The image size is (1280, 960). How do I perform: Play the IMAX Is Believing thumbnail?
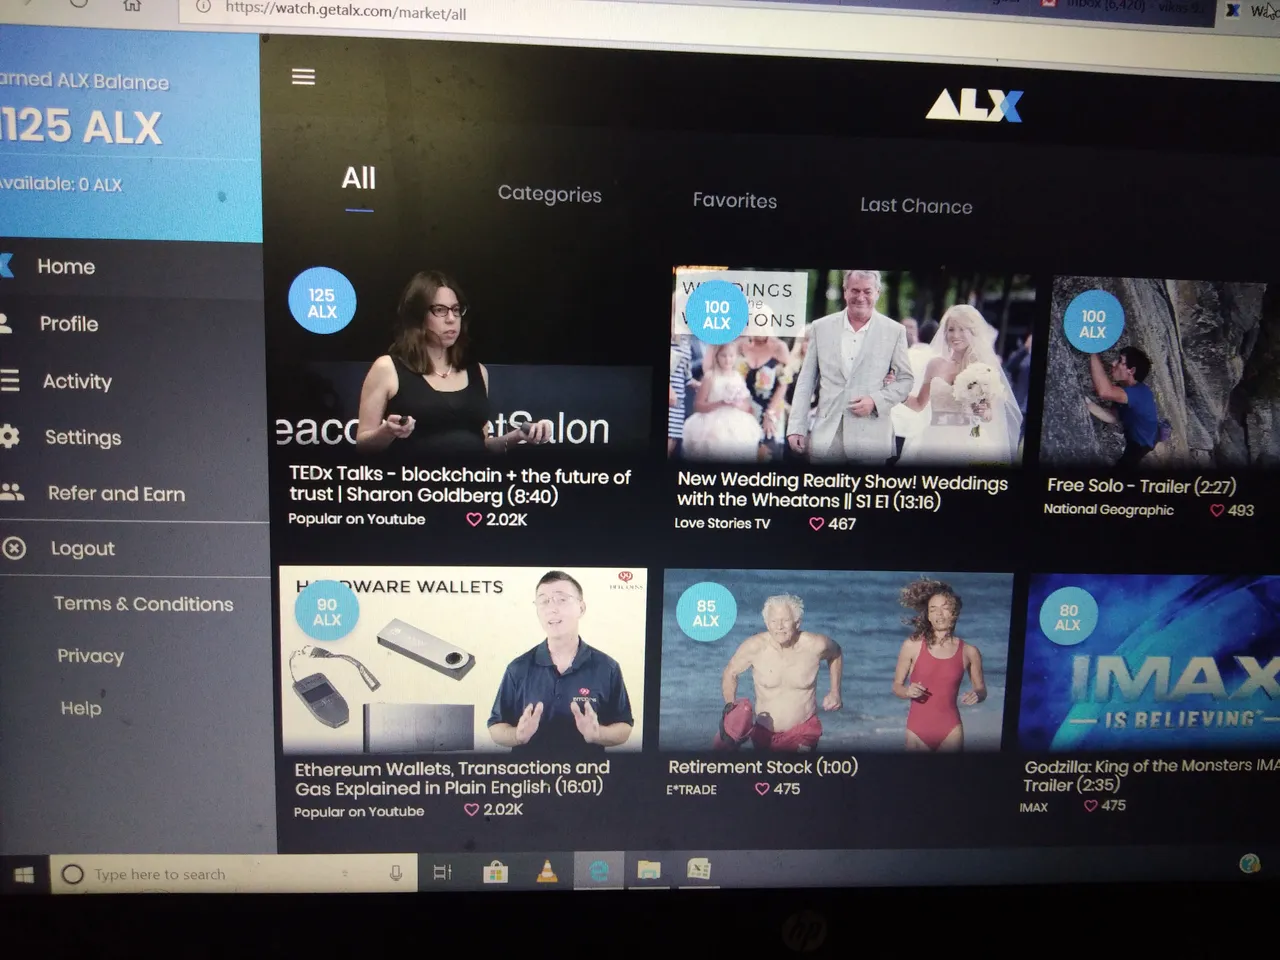1150,664
